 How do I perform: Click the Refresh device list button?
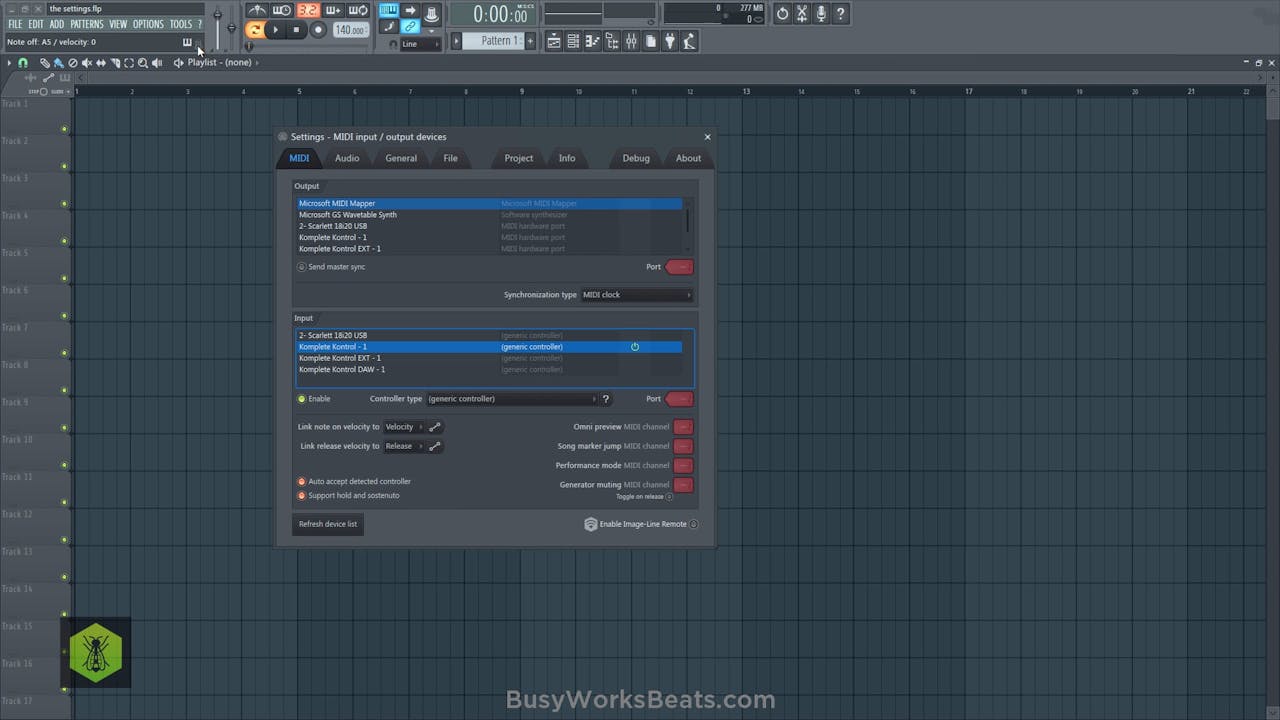[328, 523]
